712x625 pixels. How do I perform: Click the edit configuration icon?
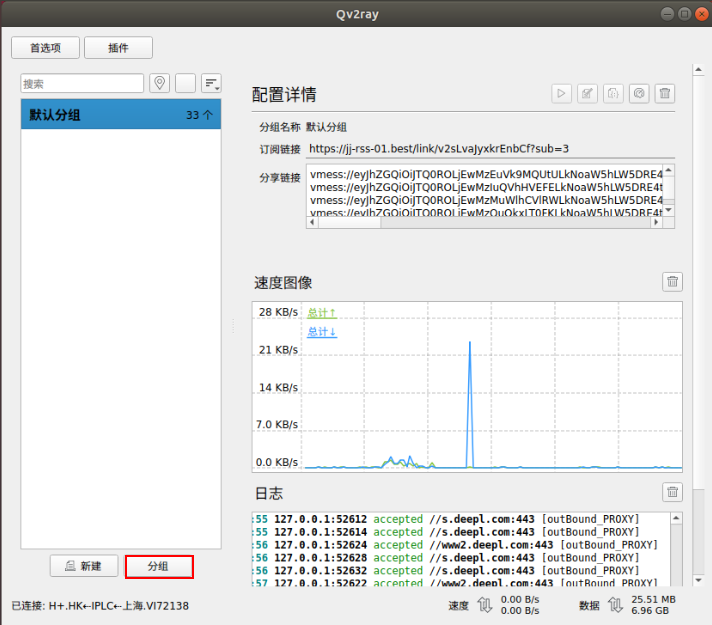(x=587, y=93)
